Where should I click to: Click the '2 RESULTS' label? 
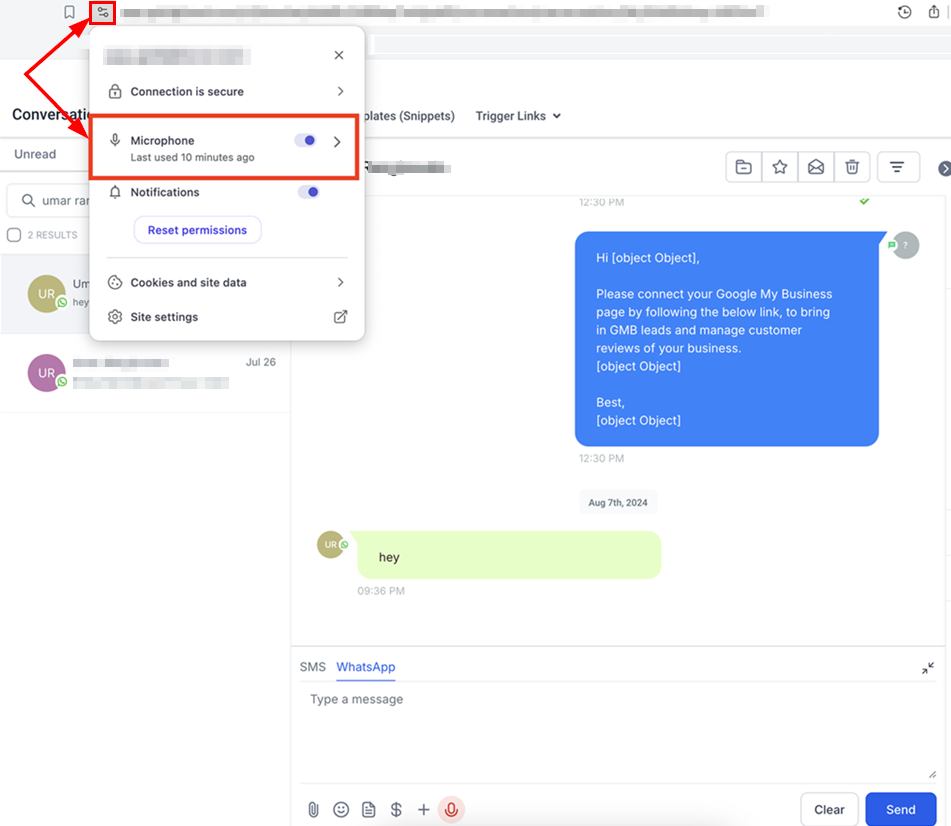pyautogui.click(x=52, y=235)
